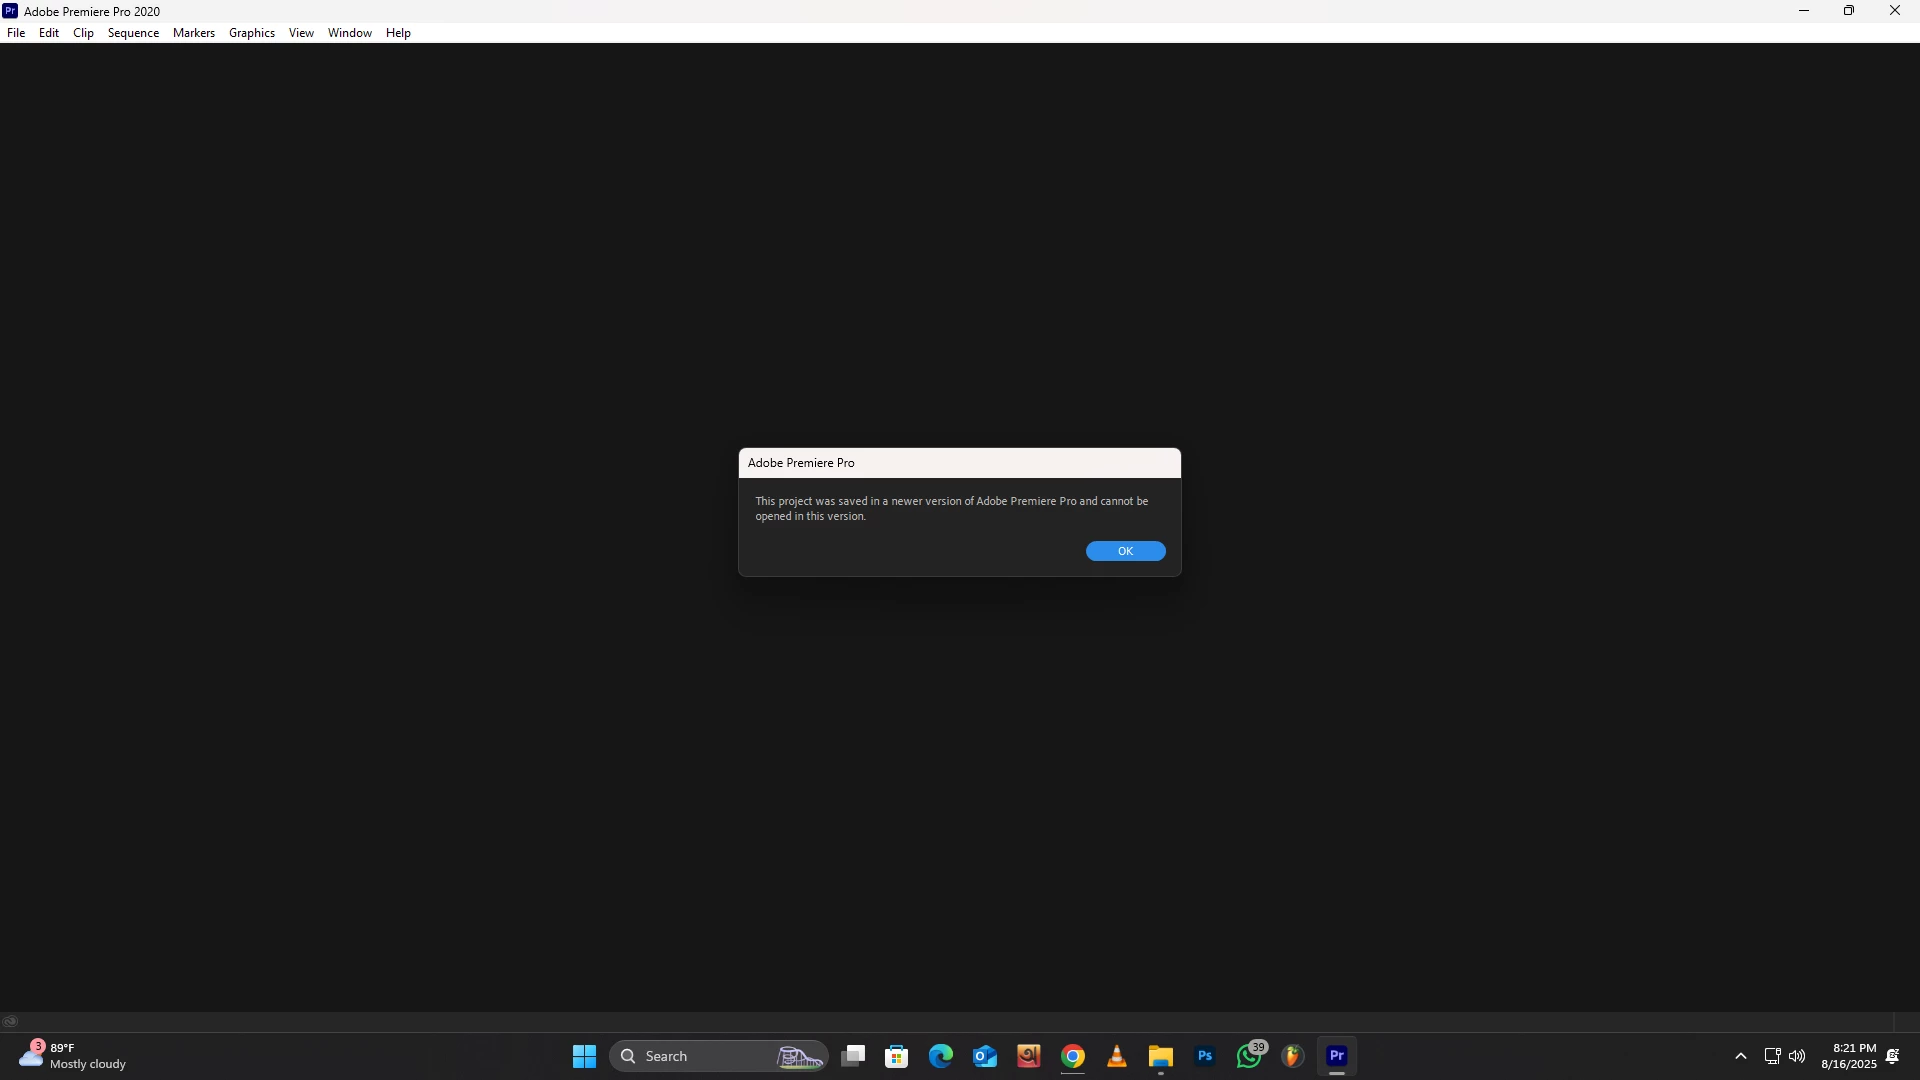
Task: Click the Premiere Pro taskbar icon
Action: (x=1337, y=1056)
